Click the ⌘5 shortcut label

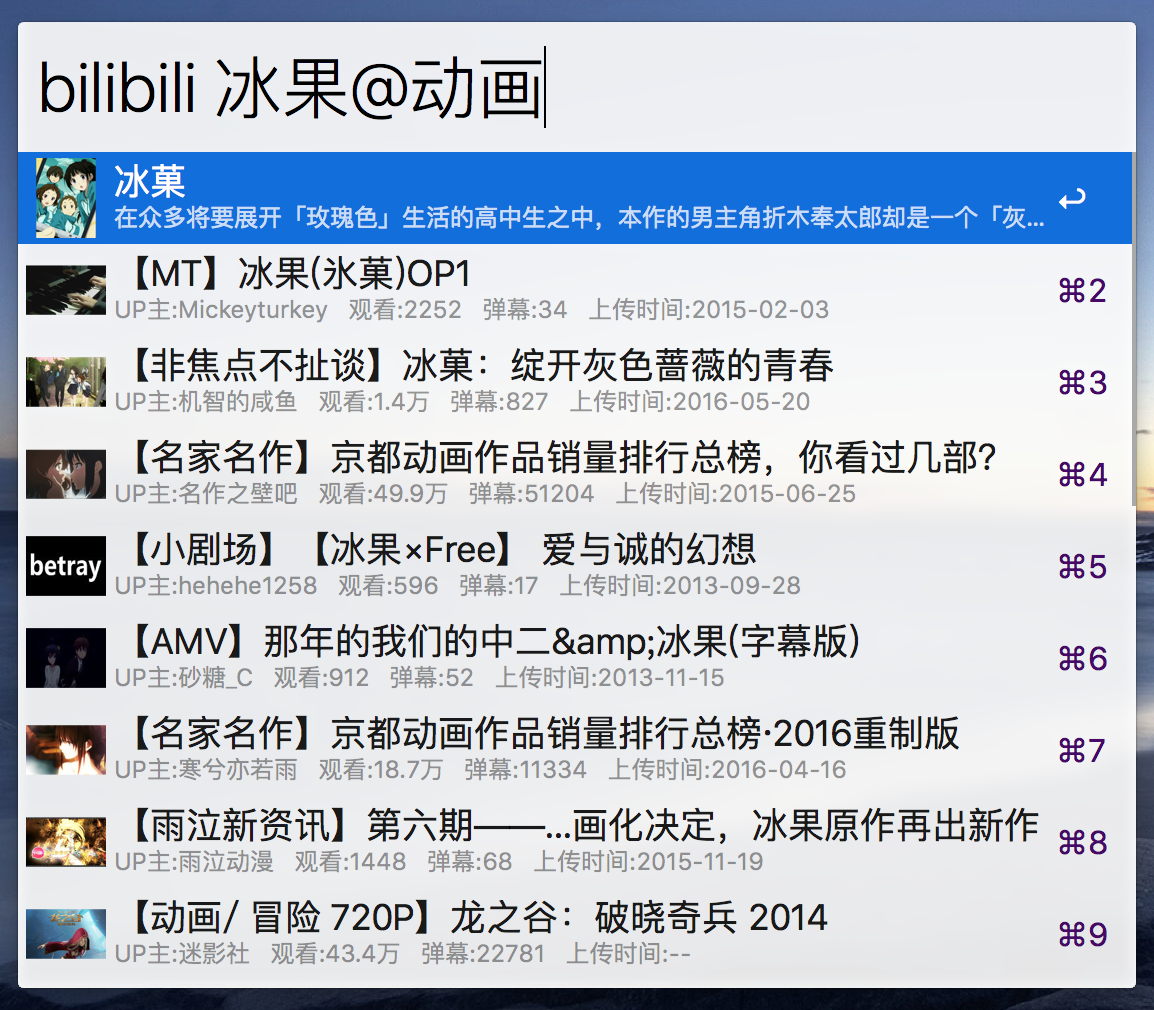pyautogui.click(x=1083, y=567)
